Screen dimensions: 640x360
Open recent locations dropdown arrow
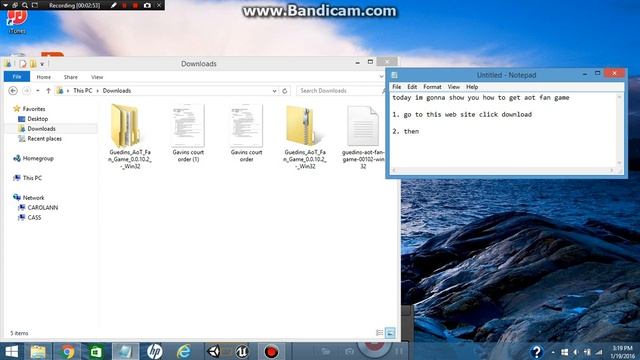38,91
